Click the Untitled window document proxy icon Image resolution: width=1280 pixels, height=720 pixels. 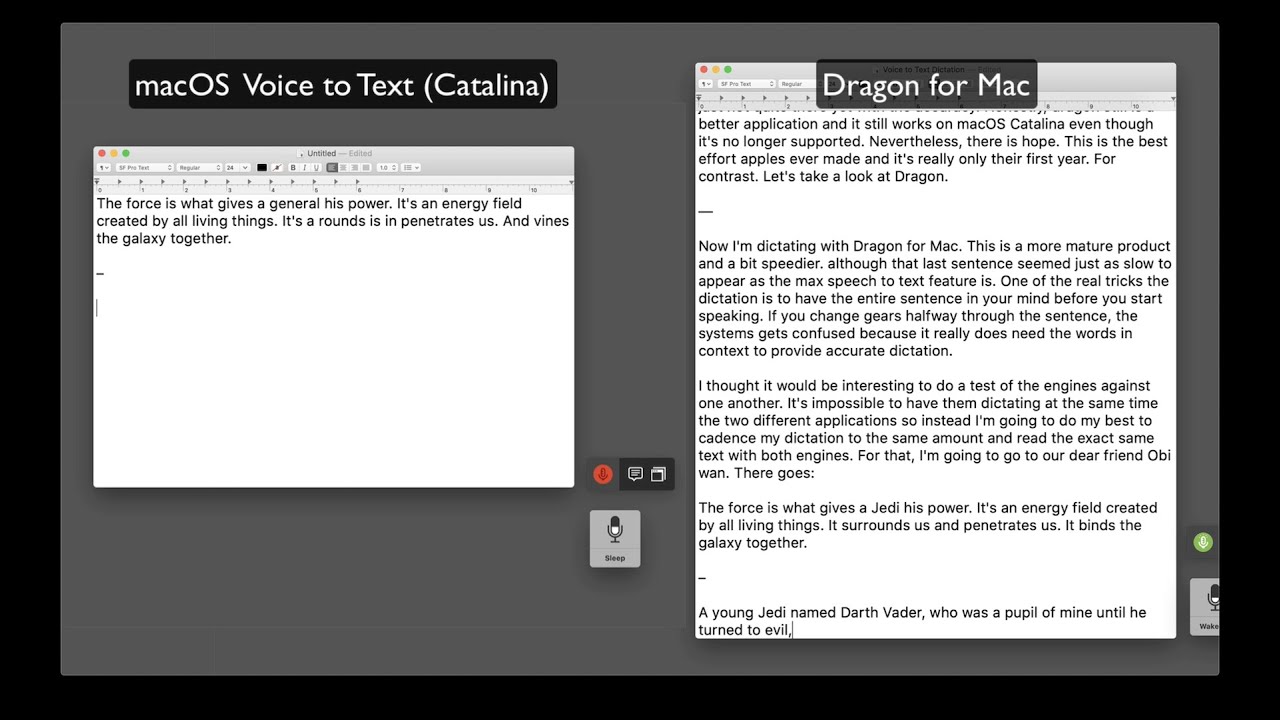coord(301,153)
